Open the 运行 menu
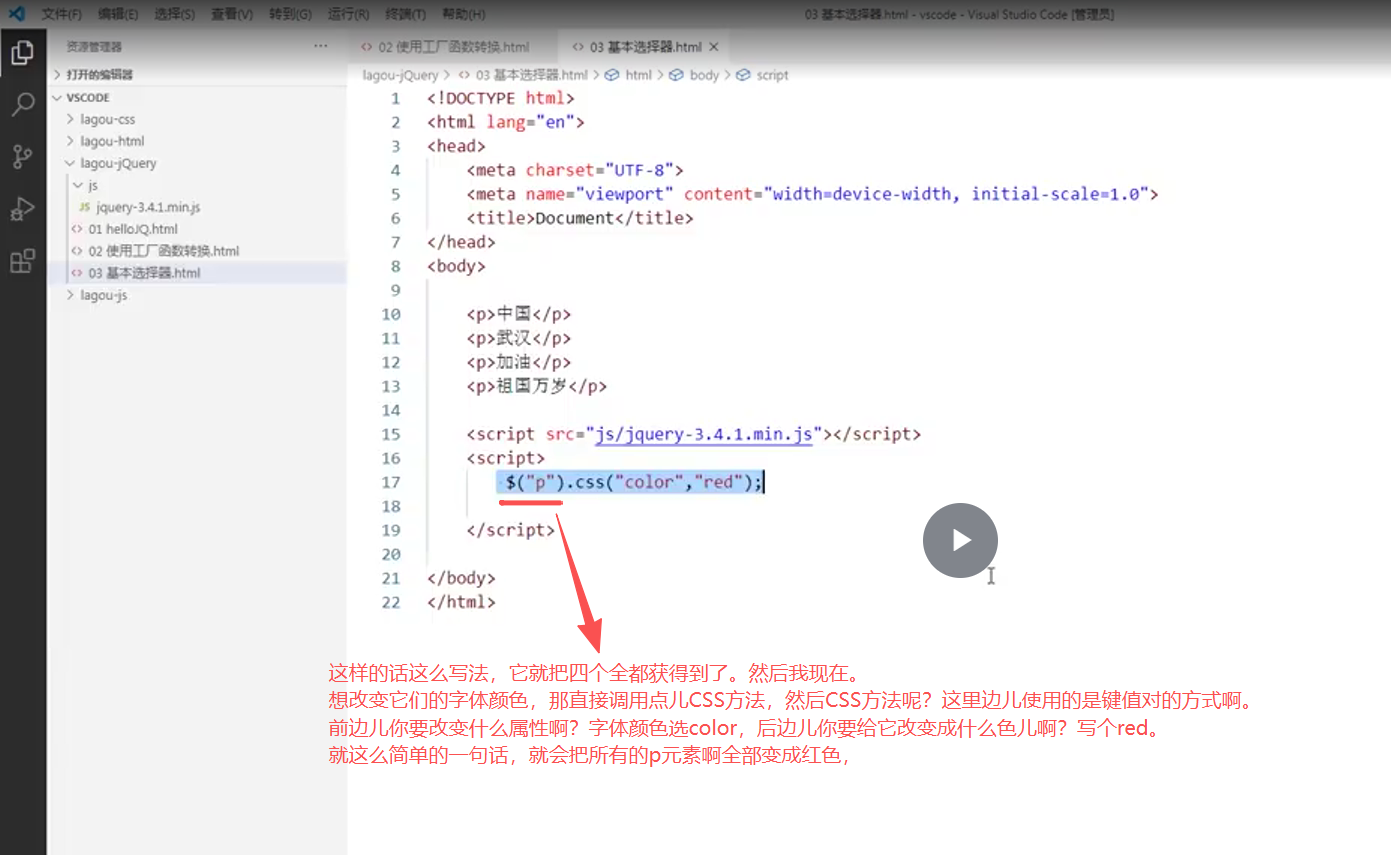 (347, 14)
